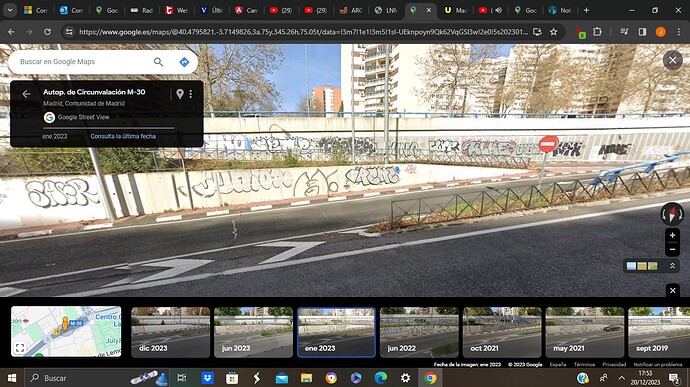Switch to the 'Últ' tab
Viewport: 690px width, 387px height.
212,10
